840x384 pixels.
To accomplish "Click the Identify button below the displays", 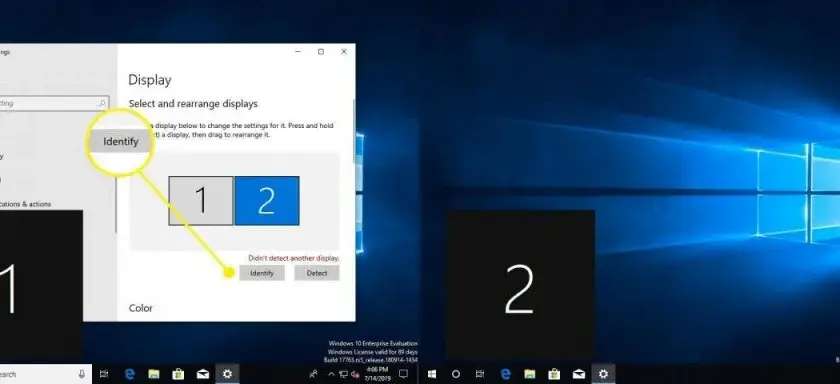I will tap(262, 273).
